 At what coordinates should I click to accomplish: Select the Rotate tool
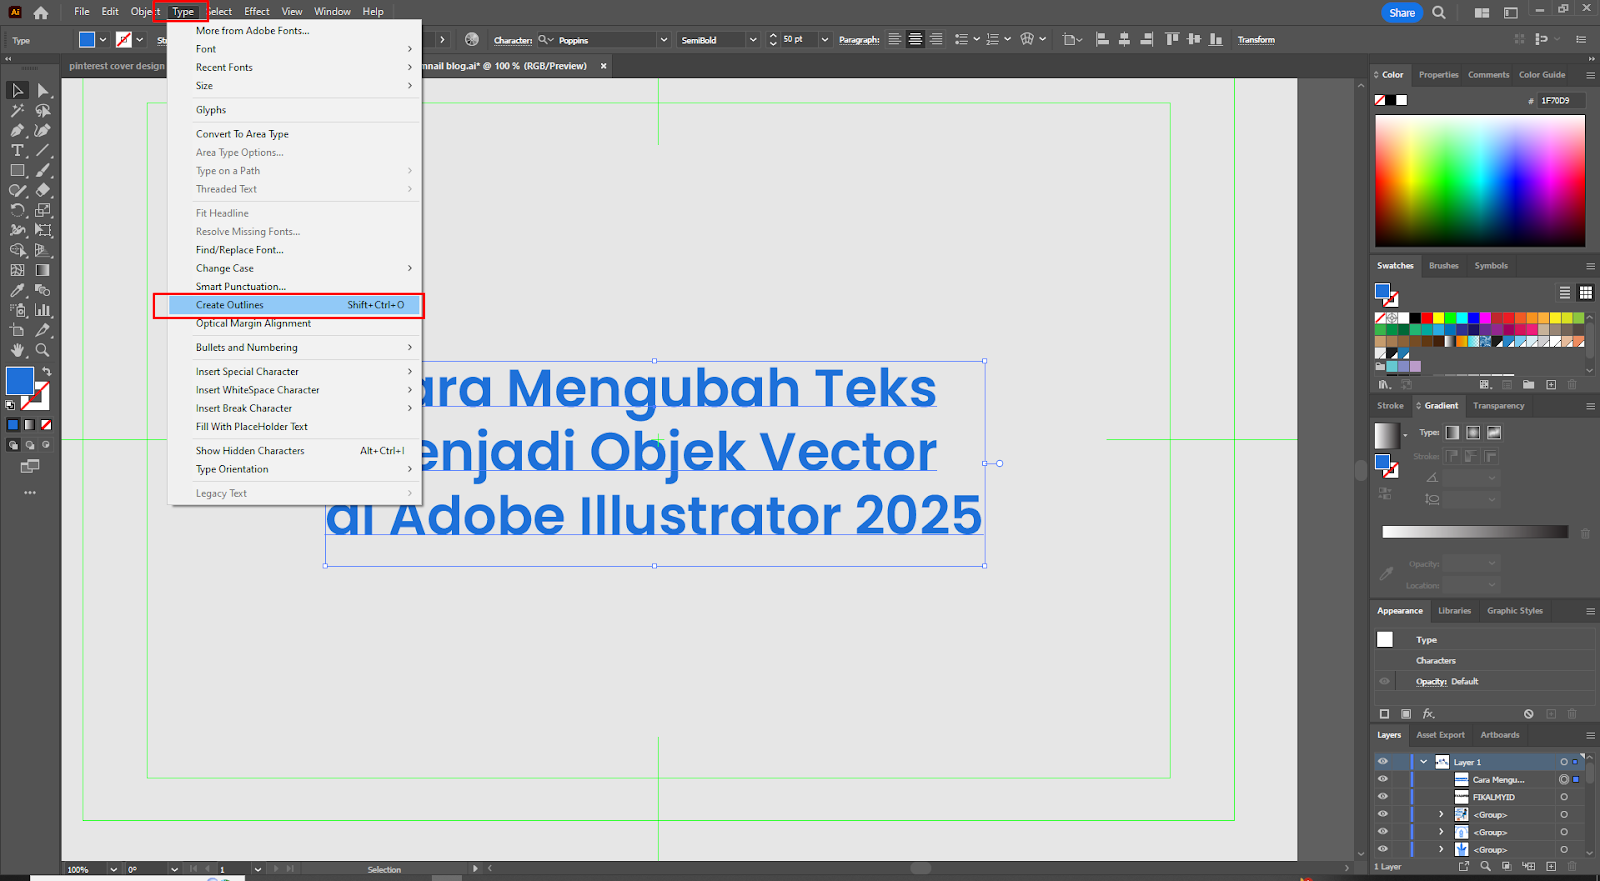click(x=17, y=210)
